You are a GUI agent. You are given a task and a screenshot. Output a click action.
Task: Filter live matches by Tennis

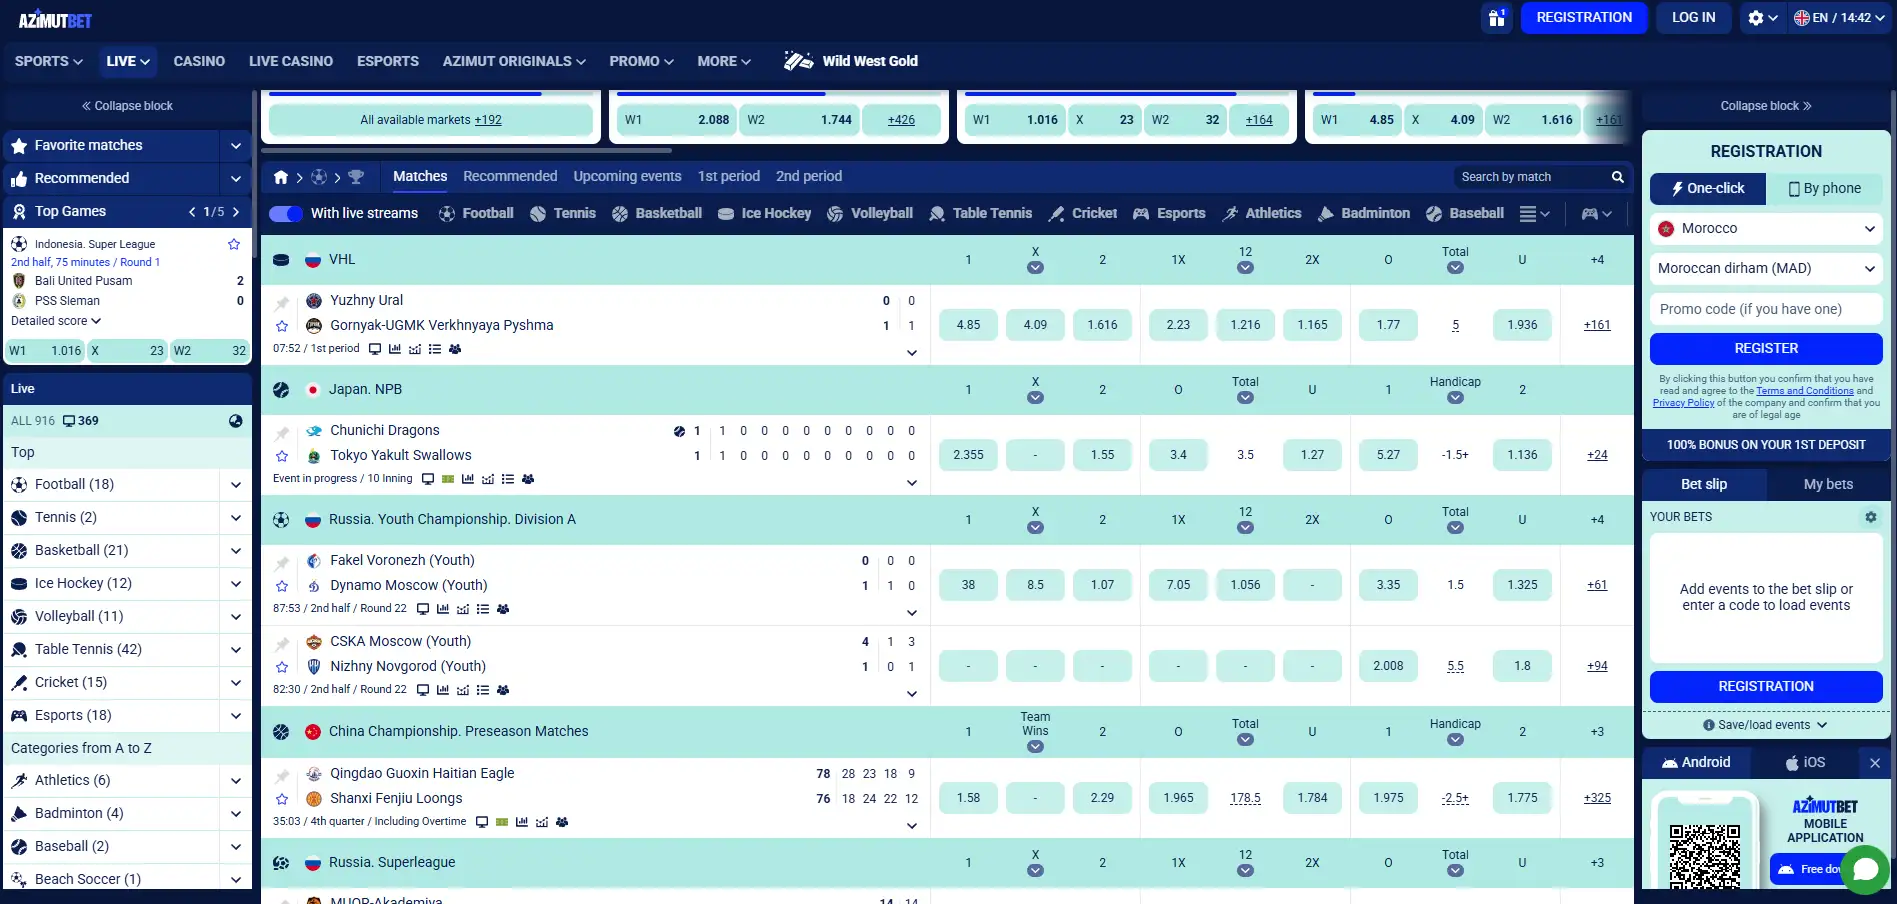pyautogui.click(x=562, y=213)
